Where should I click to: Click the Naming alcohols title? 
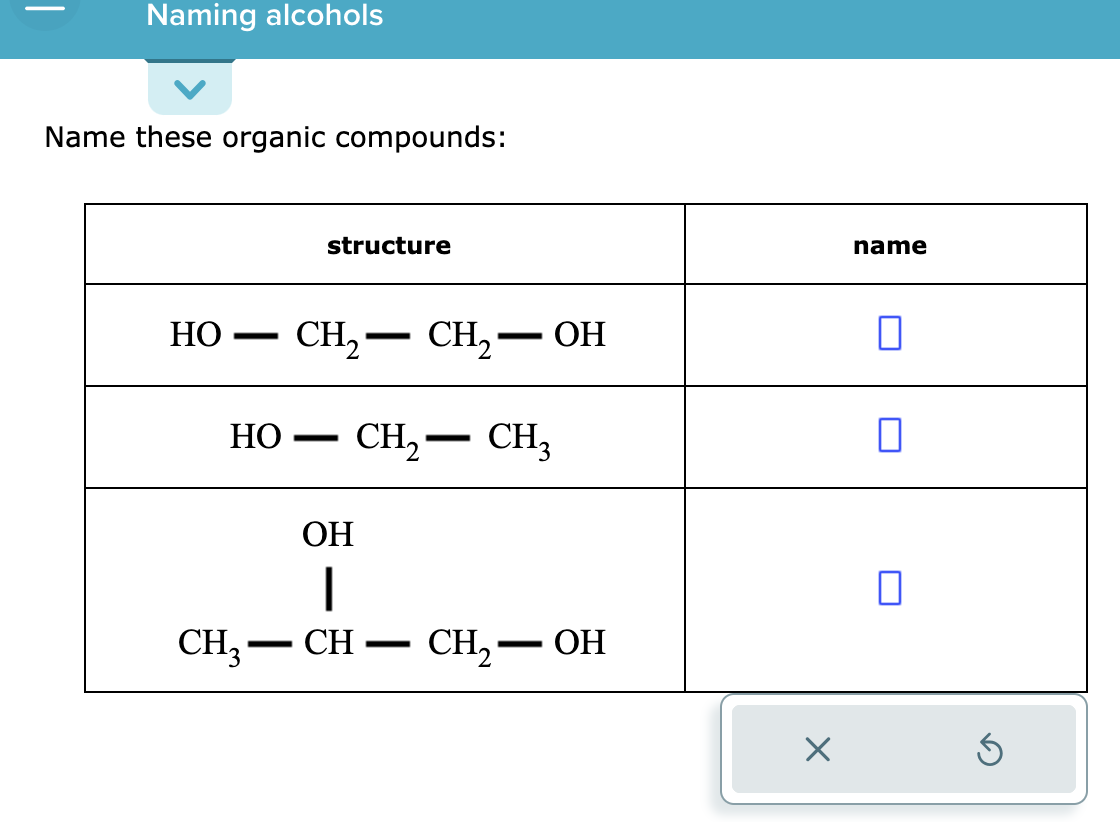tap(264, 16)
